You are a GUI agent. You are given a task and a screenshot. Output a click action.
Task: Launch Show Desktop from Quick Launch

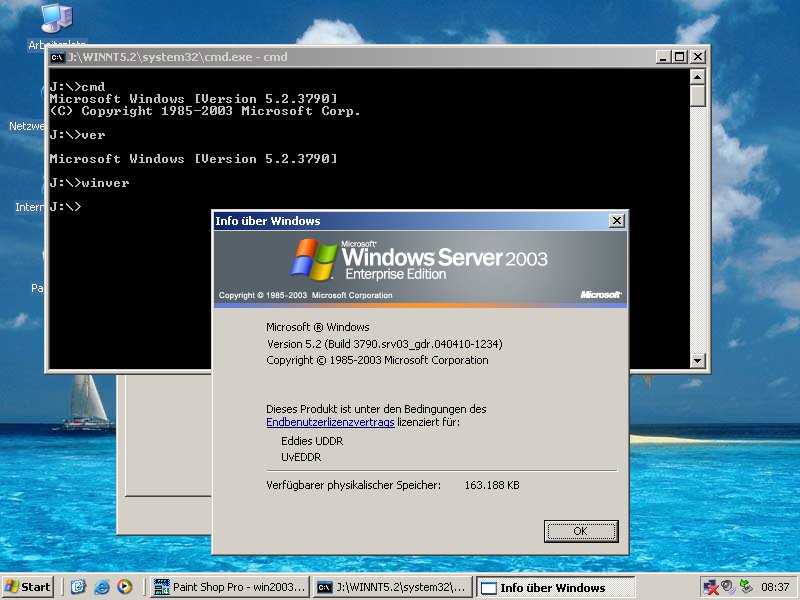[x=78, y=587]
